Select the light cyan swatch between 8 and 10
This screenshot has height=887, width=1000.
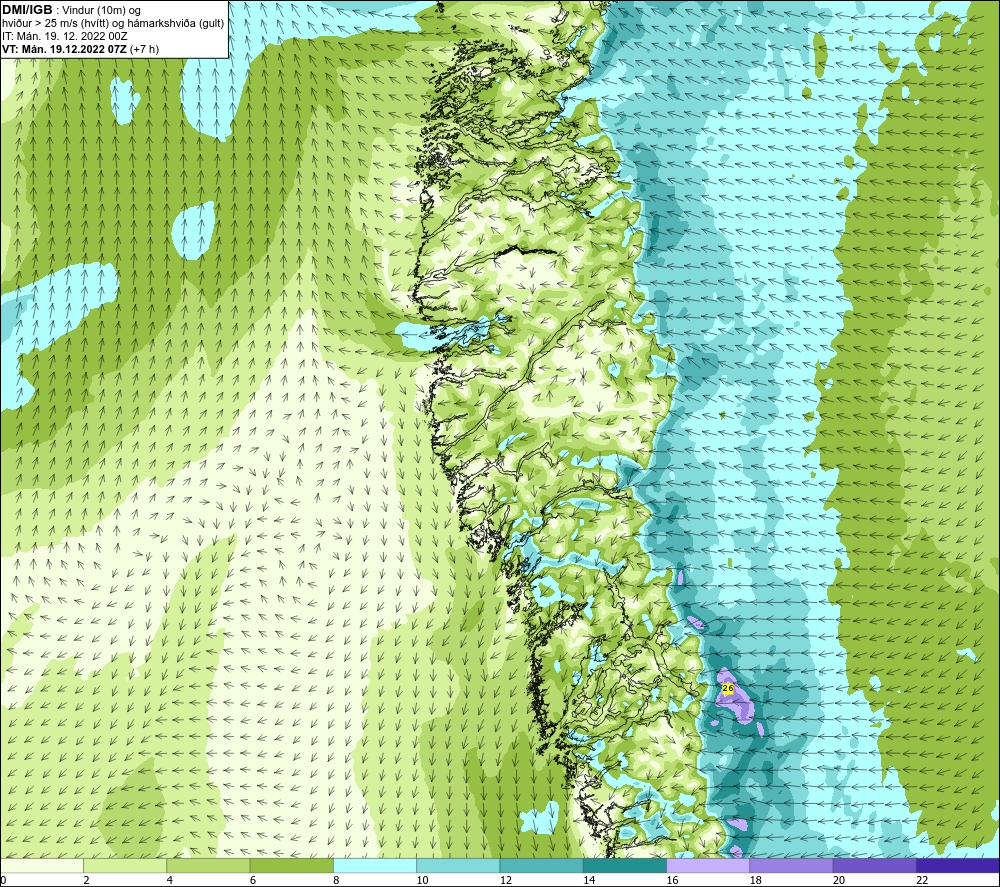[375, 865]
